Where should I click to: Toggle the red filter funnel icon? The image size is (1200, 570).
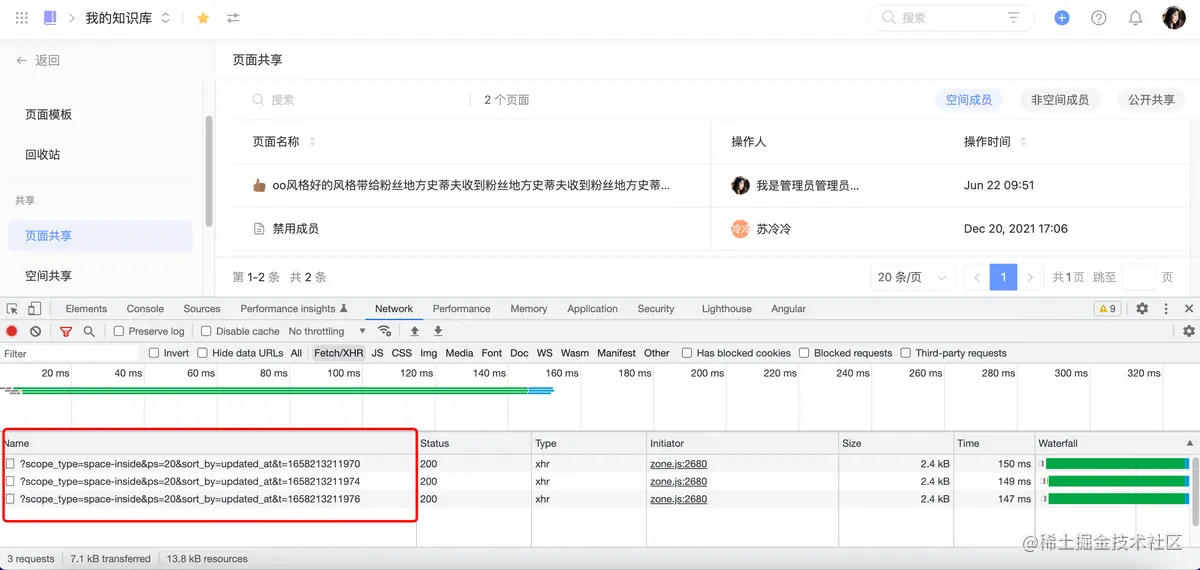(x=66, y=331)
